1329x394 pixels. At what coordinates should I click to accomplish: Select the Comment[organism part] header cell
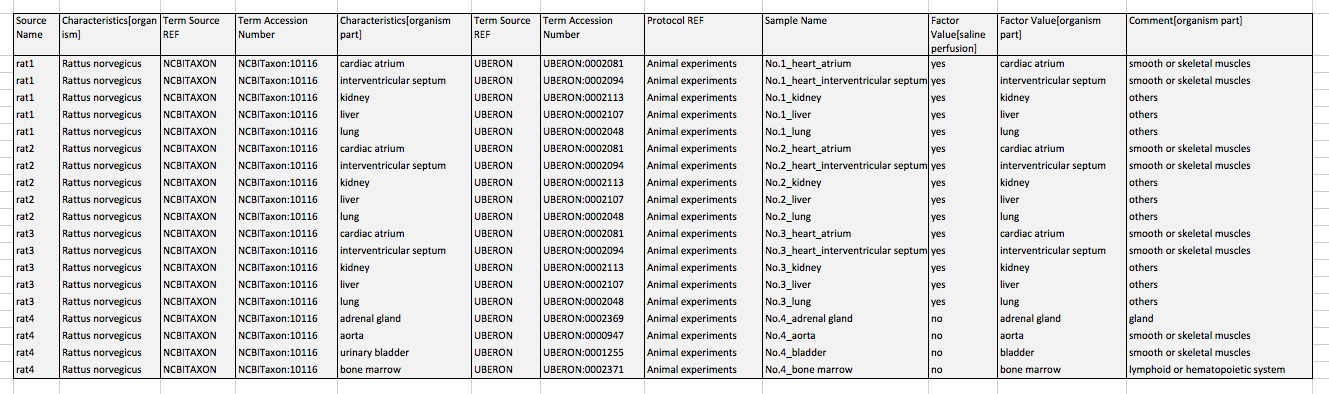1218,34
